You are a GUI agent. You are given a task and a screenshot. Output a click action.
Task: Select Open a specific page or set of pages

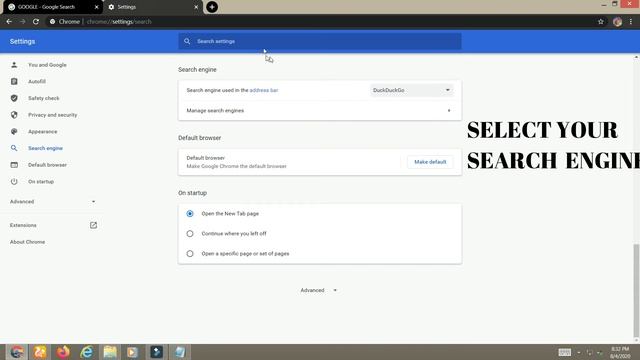tap(190, 253)
